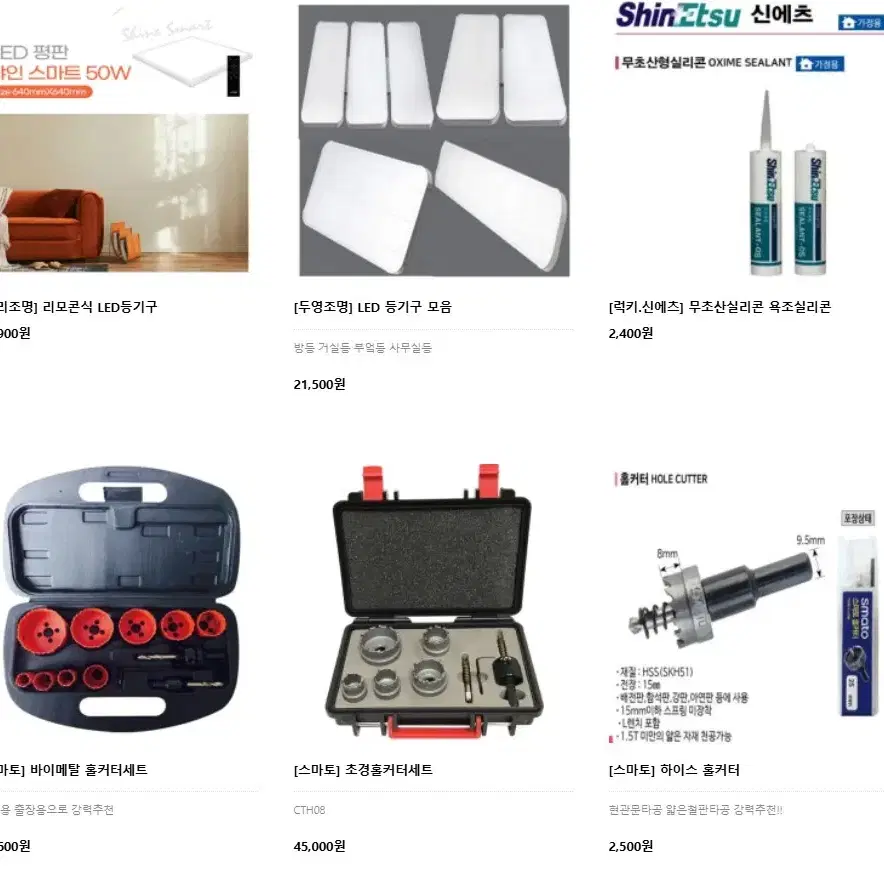The image size is (884, 884).
Task: Click the 45,000원 price text
Action: (x=319, y=846)
